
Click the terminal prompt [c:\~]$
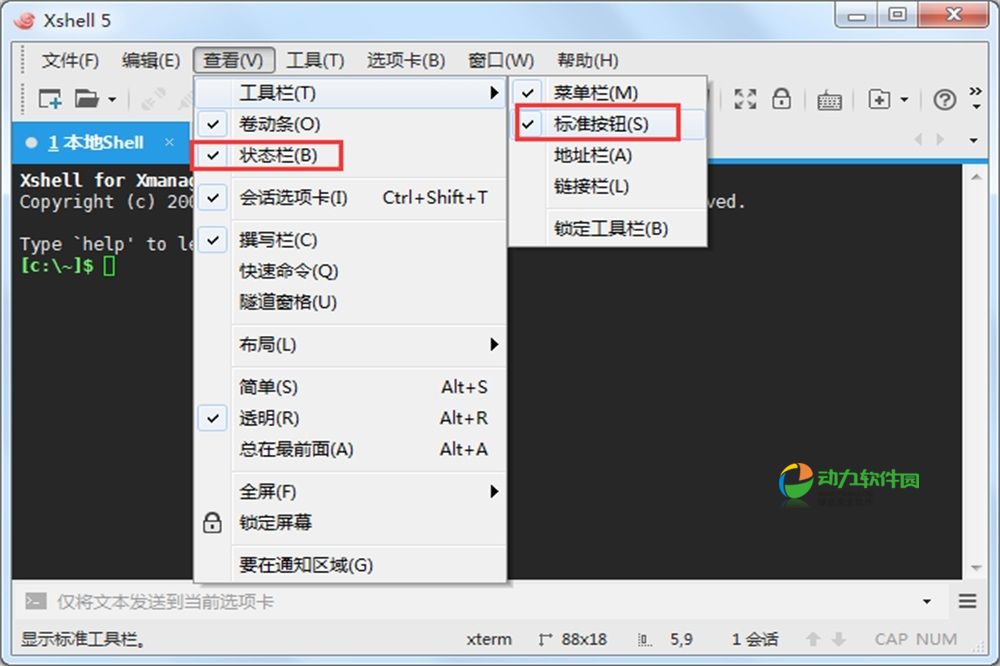coord(57,265)
